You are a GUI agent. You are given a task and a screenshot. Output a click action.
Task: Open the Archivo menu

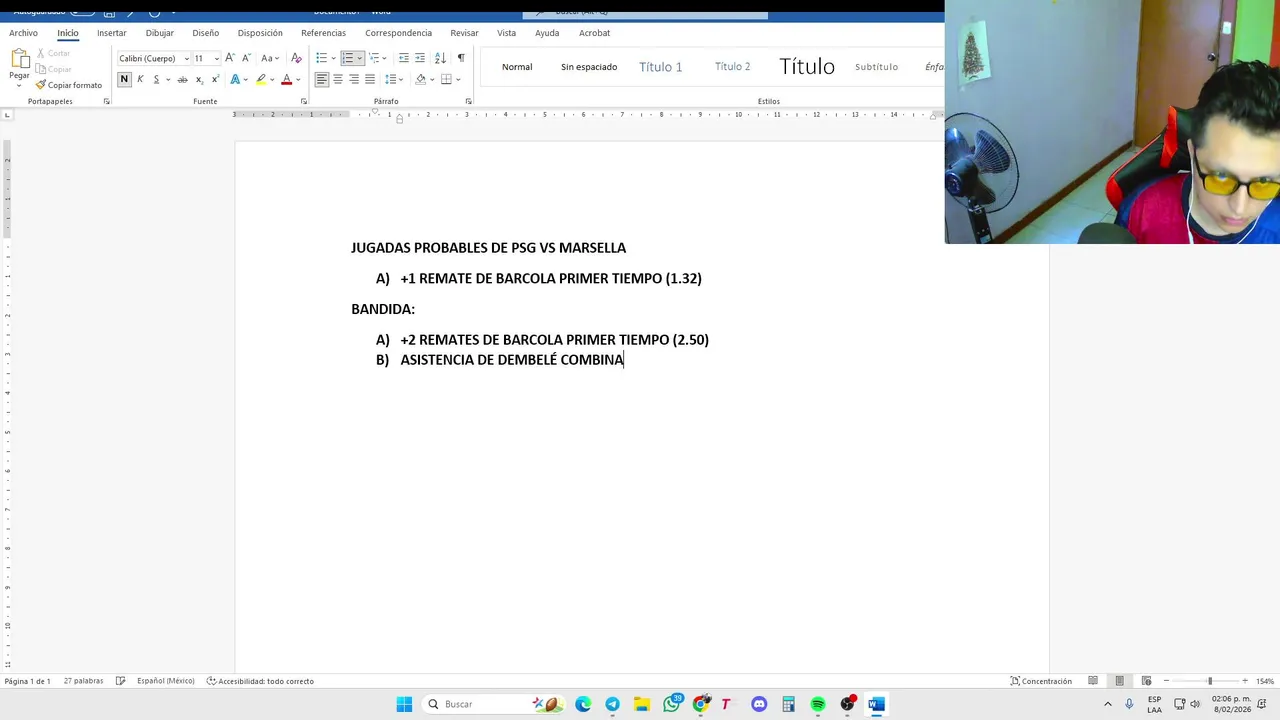pos(23,33)
